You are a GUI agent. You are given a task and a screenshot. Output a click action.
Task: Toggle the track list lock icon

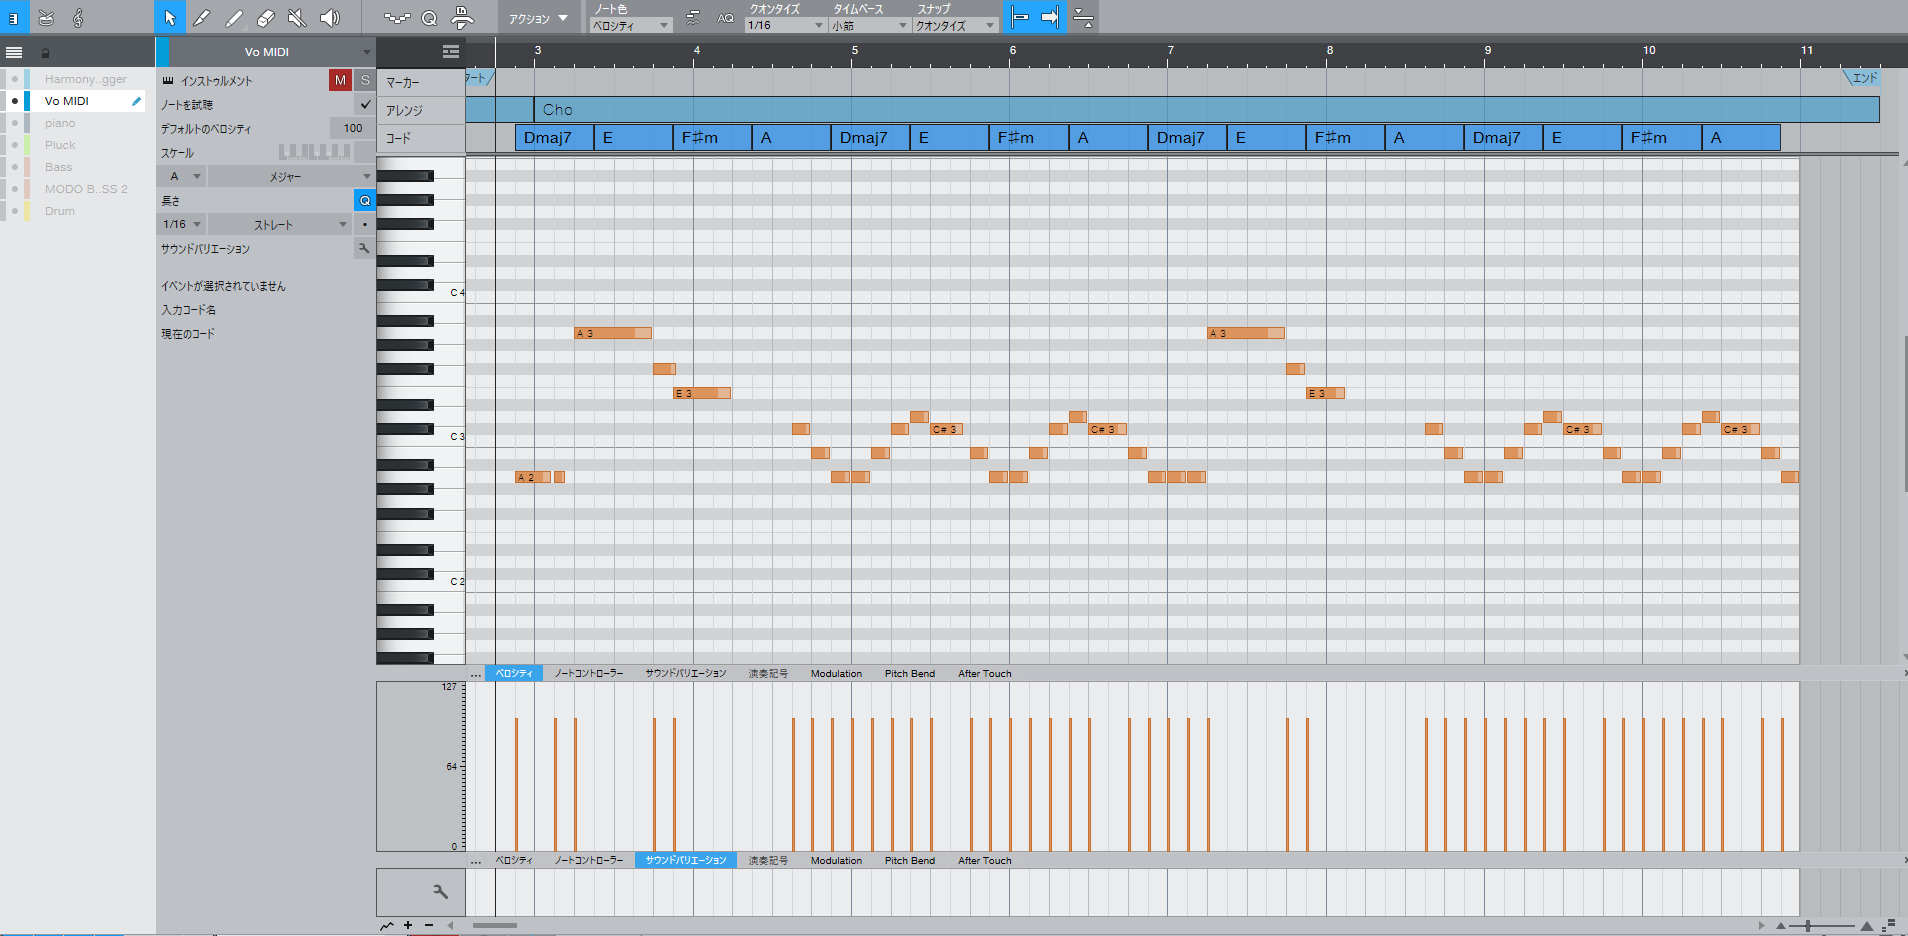coord(45,52)
